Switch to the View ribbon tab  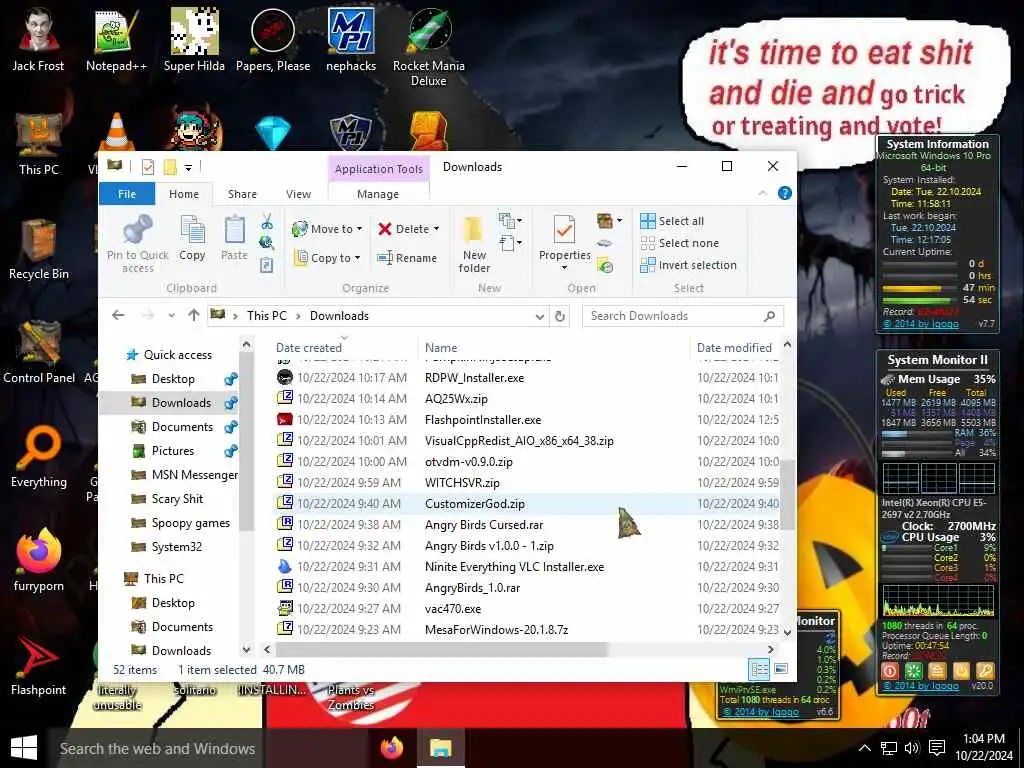pos(298,194)
